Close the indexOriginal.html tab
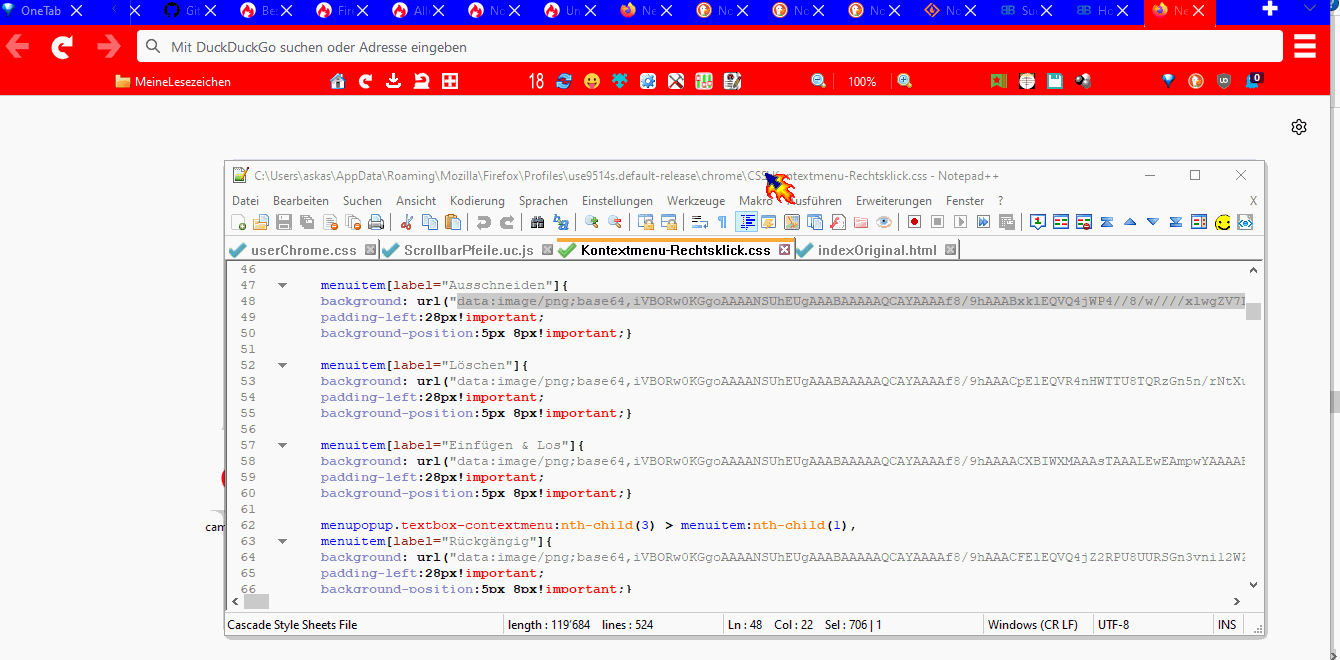 [950, 249]
